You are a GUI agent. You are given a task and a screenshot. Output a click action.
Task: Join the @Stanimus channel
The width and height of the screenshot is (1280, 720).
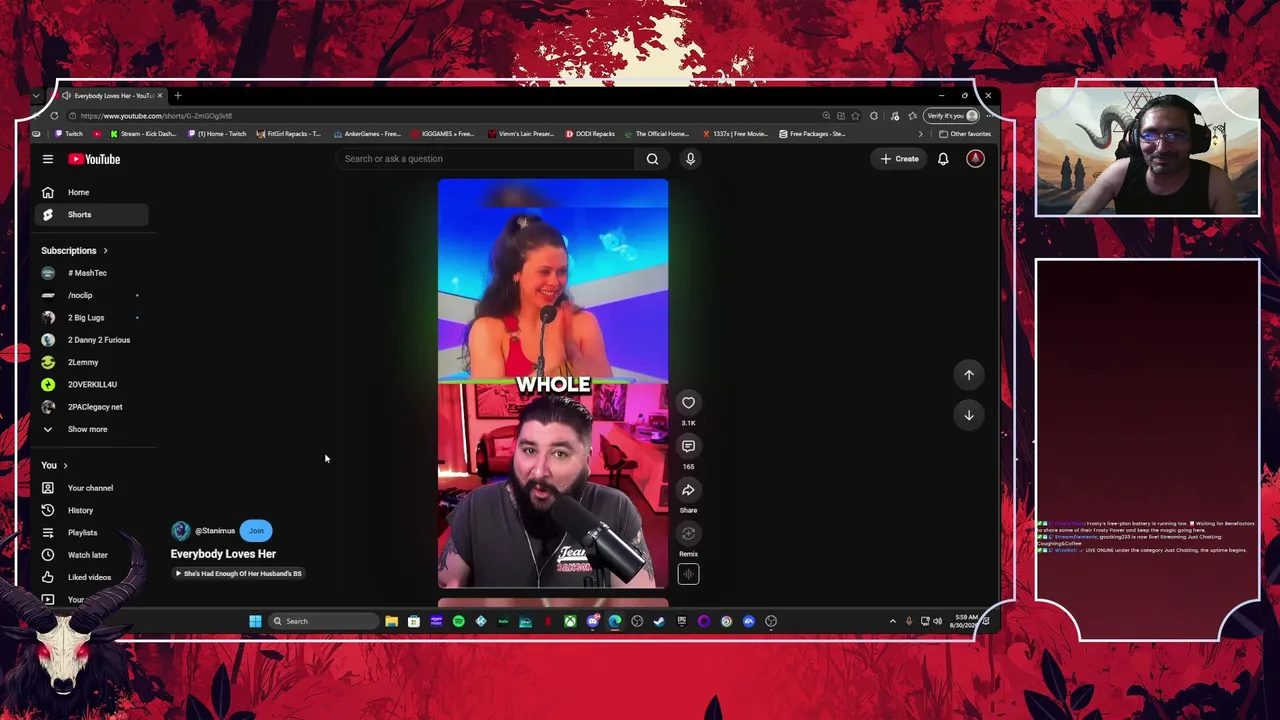point(256,531)
